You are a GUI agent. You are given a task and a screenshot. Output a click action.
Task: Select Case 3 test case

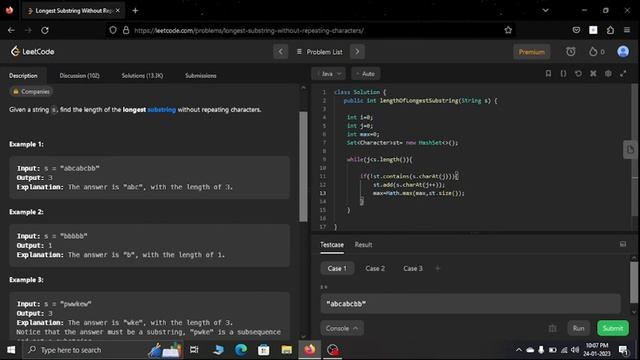point(413,268)
